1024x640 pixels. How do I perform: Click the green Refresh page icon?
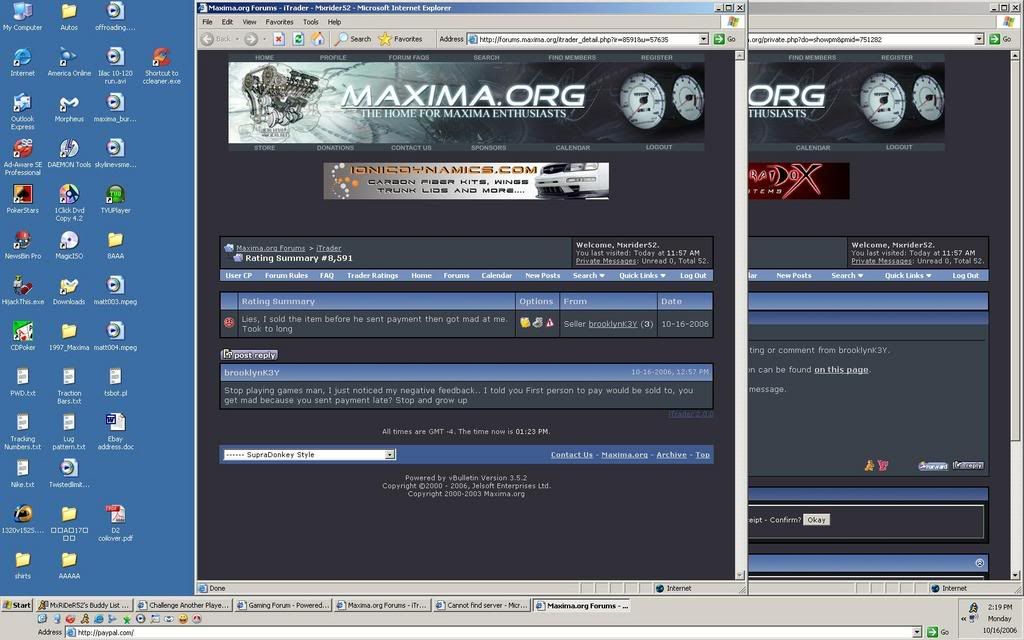(298, 39)
